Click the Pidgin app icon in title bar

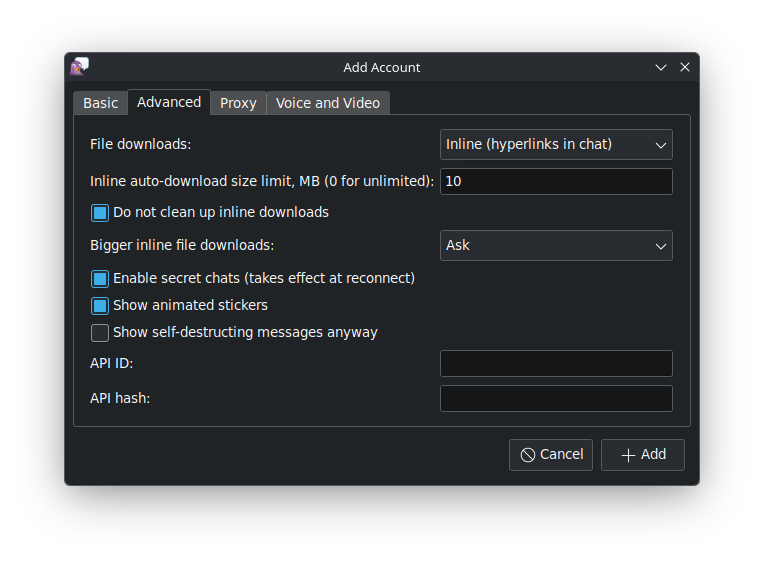pos(79,66)
